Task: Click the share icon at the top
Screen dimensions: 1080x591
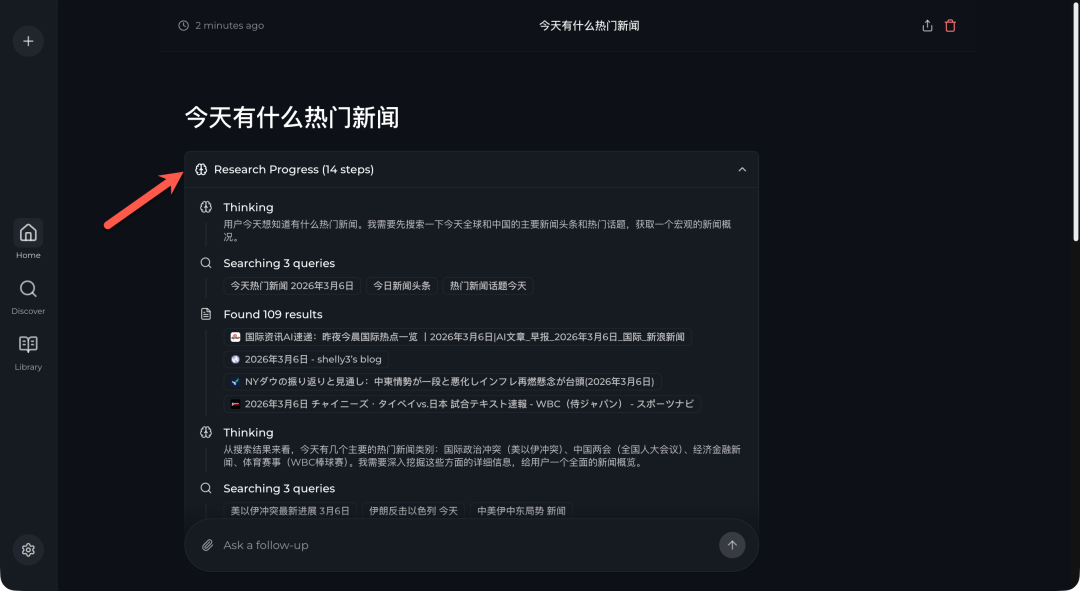Action: [928, 25]
